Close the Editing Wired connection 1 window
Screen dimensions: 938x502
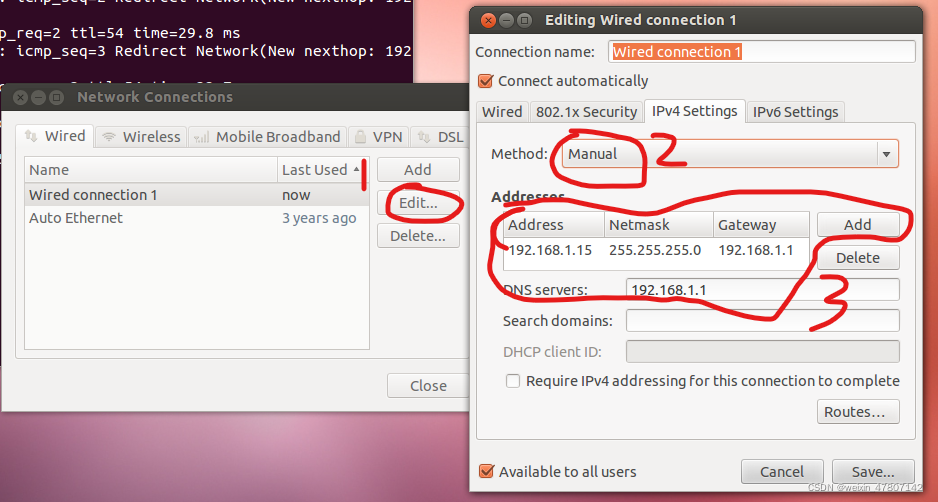(x=489, y=20)
